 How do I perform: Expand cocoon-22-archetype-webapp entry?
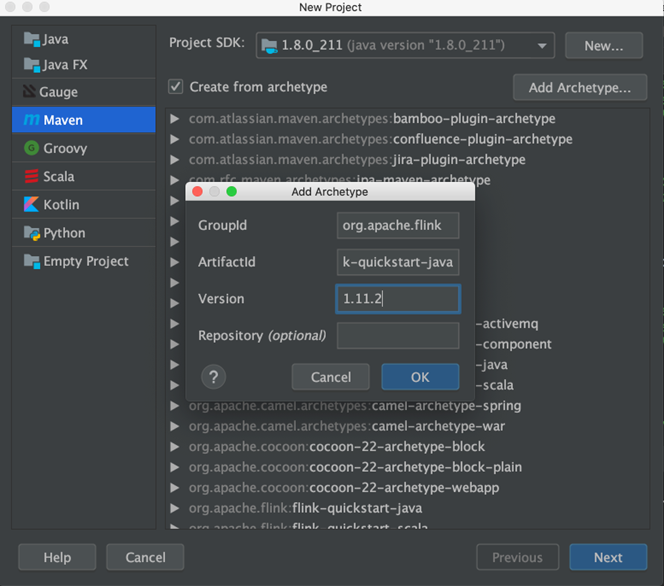click(x=174, y=488)
